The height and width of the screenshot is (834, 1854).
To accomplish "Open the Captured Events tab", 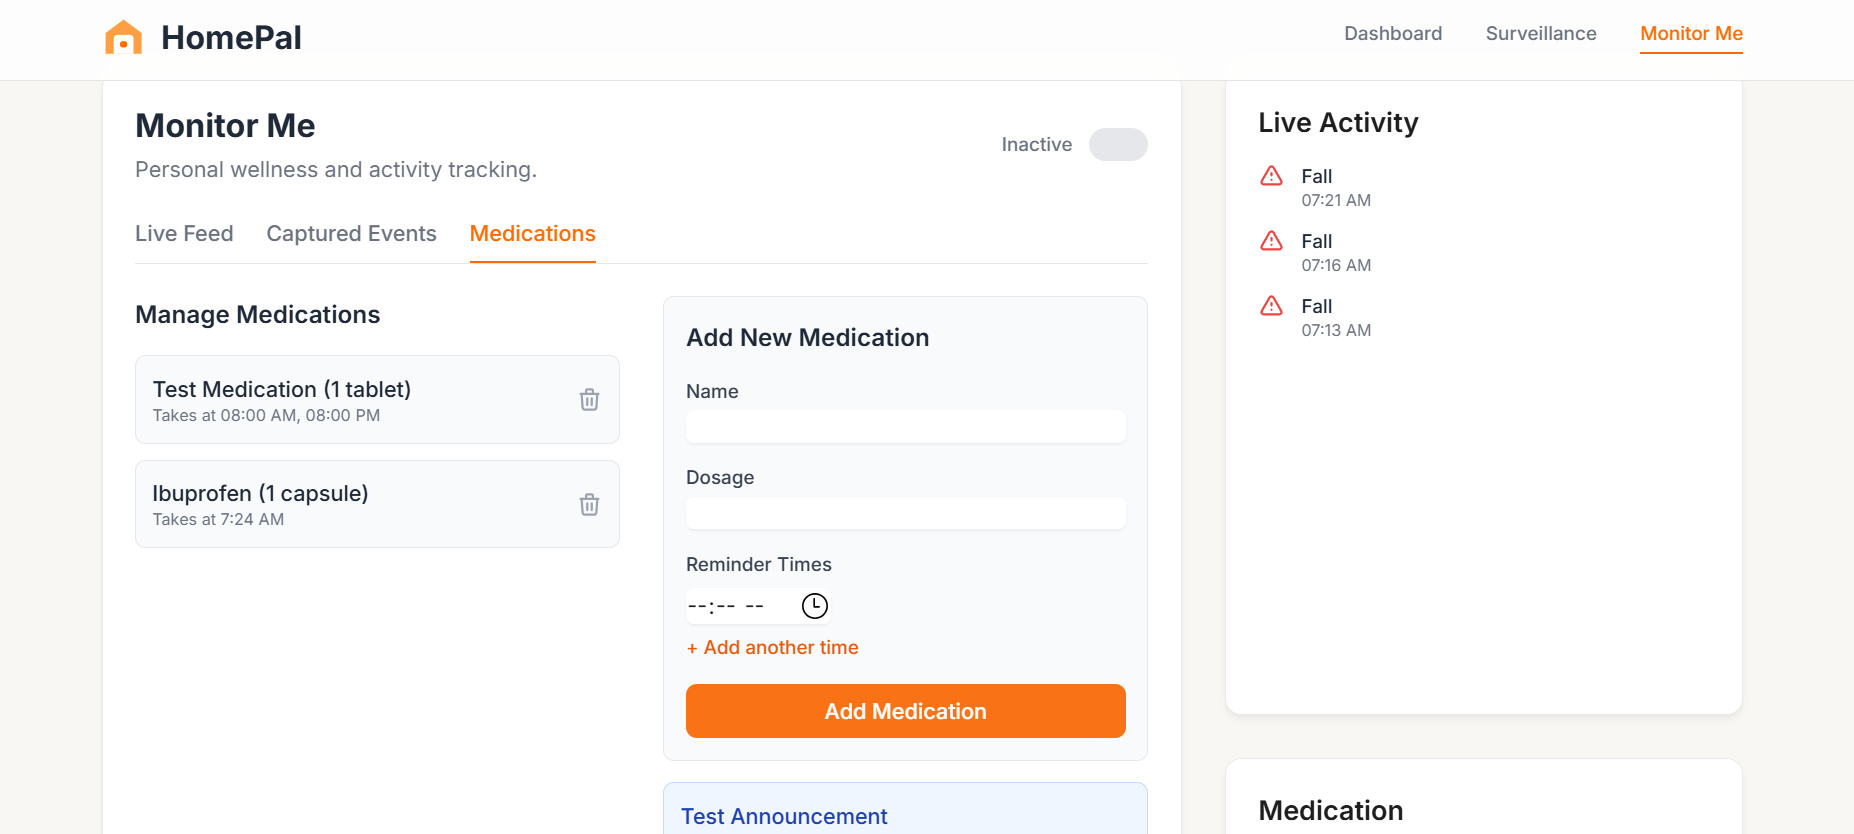I will 351,234.
